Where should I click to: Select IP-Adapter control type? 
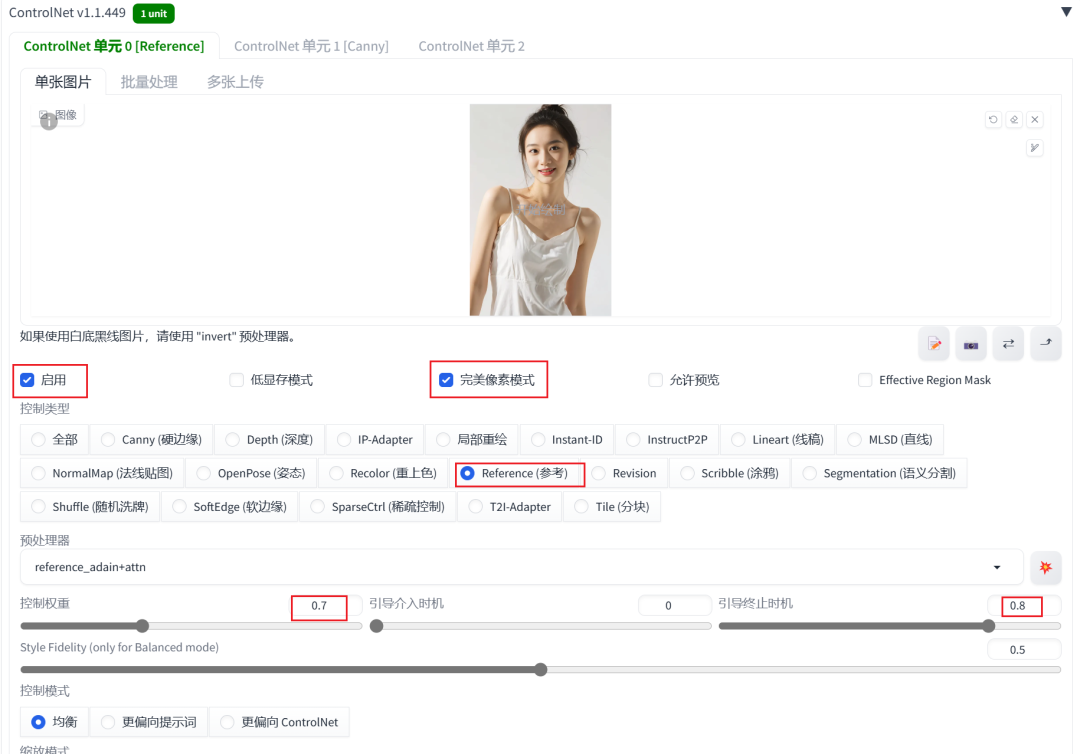pos(375,439)
